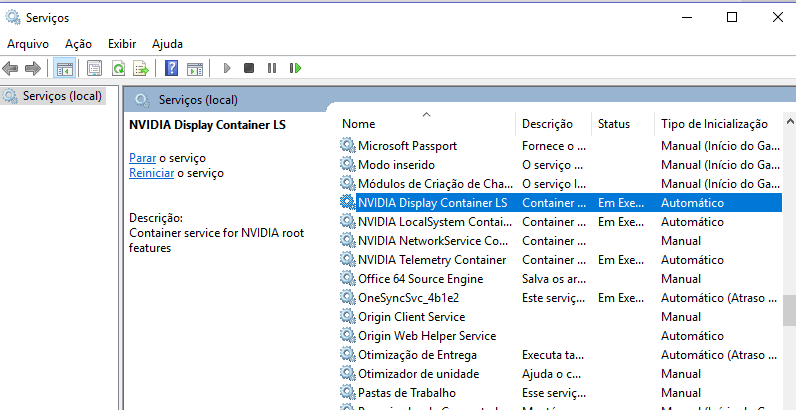Screen dimensions: 796x410
Task: Click the gear icon beside NVIDIA Display Container LS
Action: 347,202
